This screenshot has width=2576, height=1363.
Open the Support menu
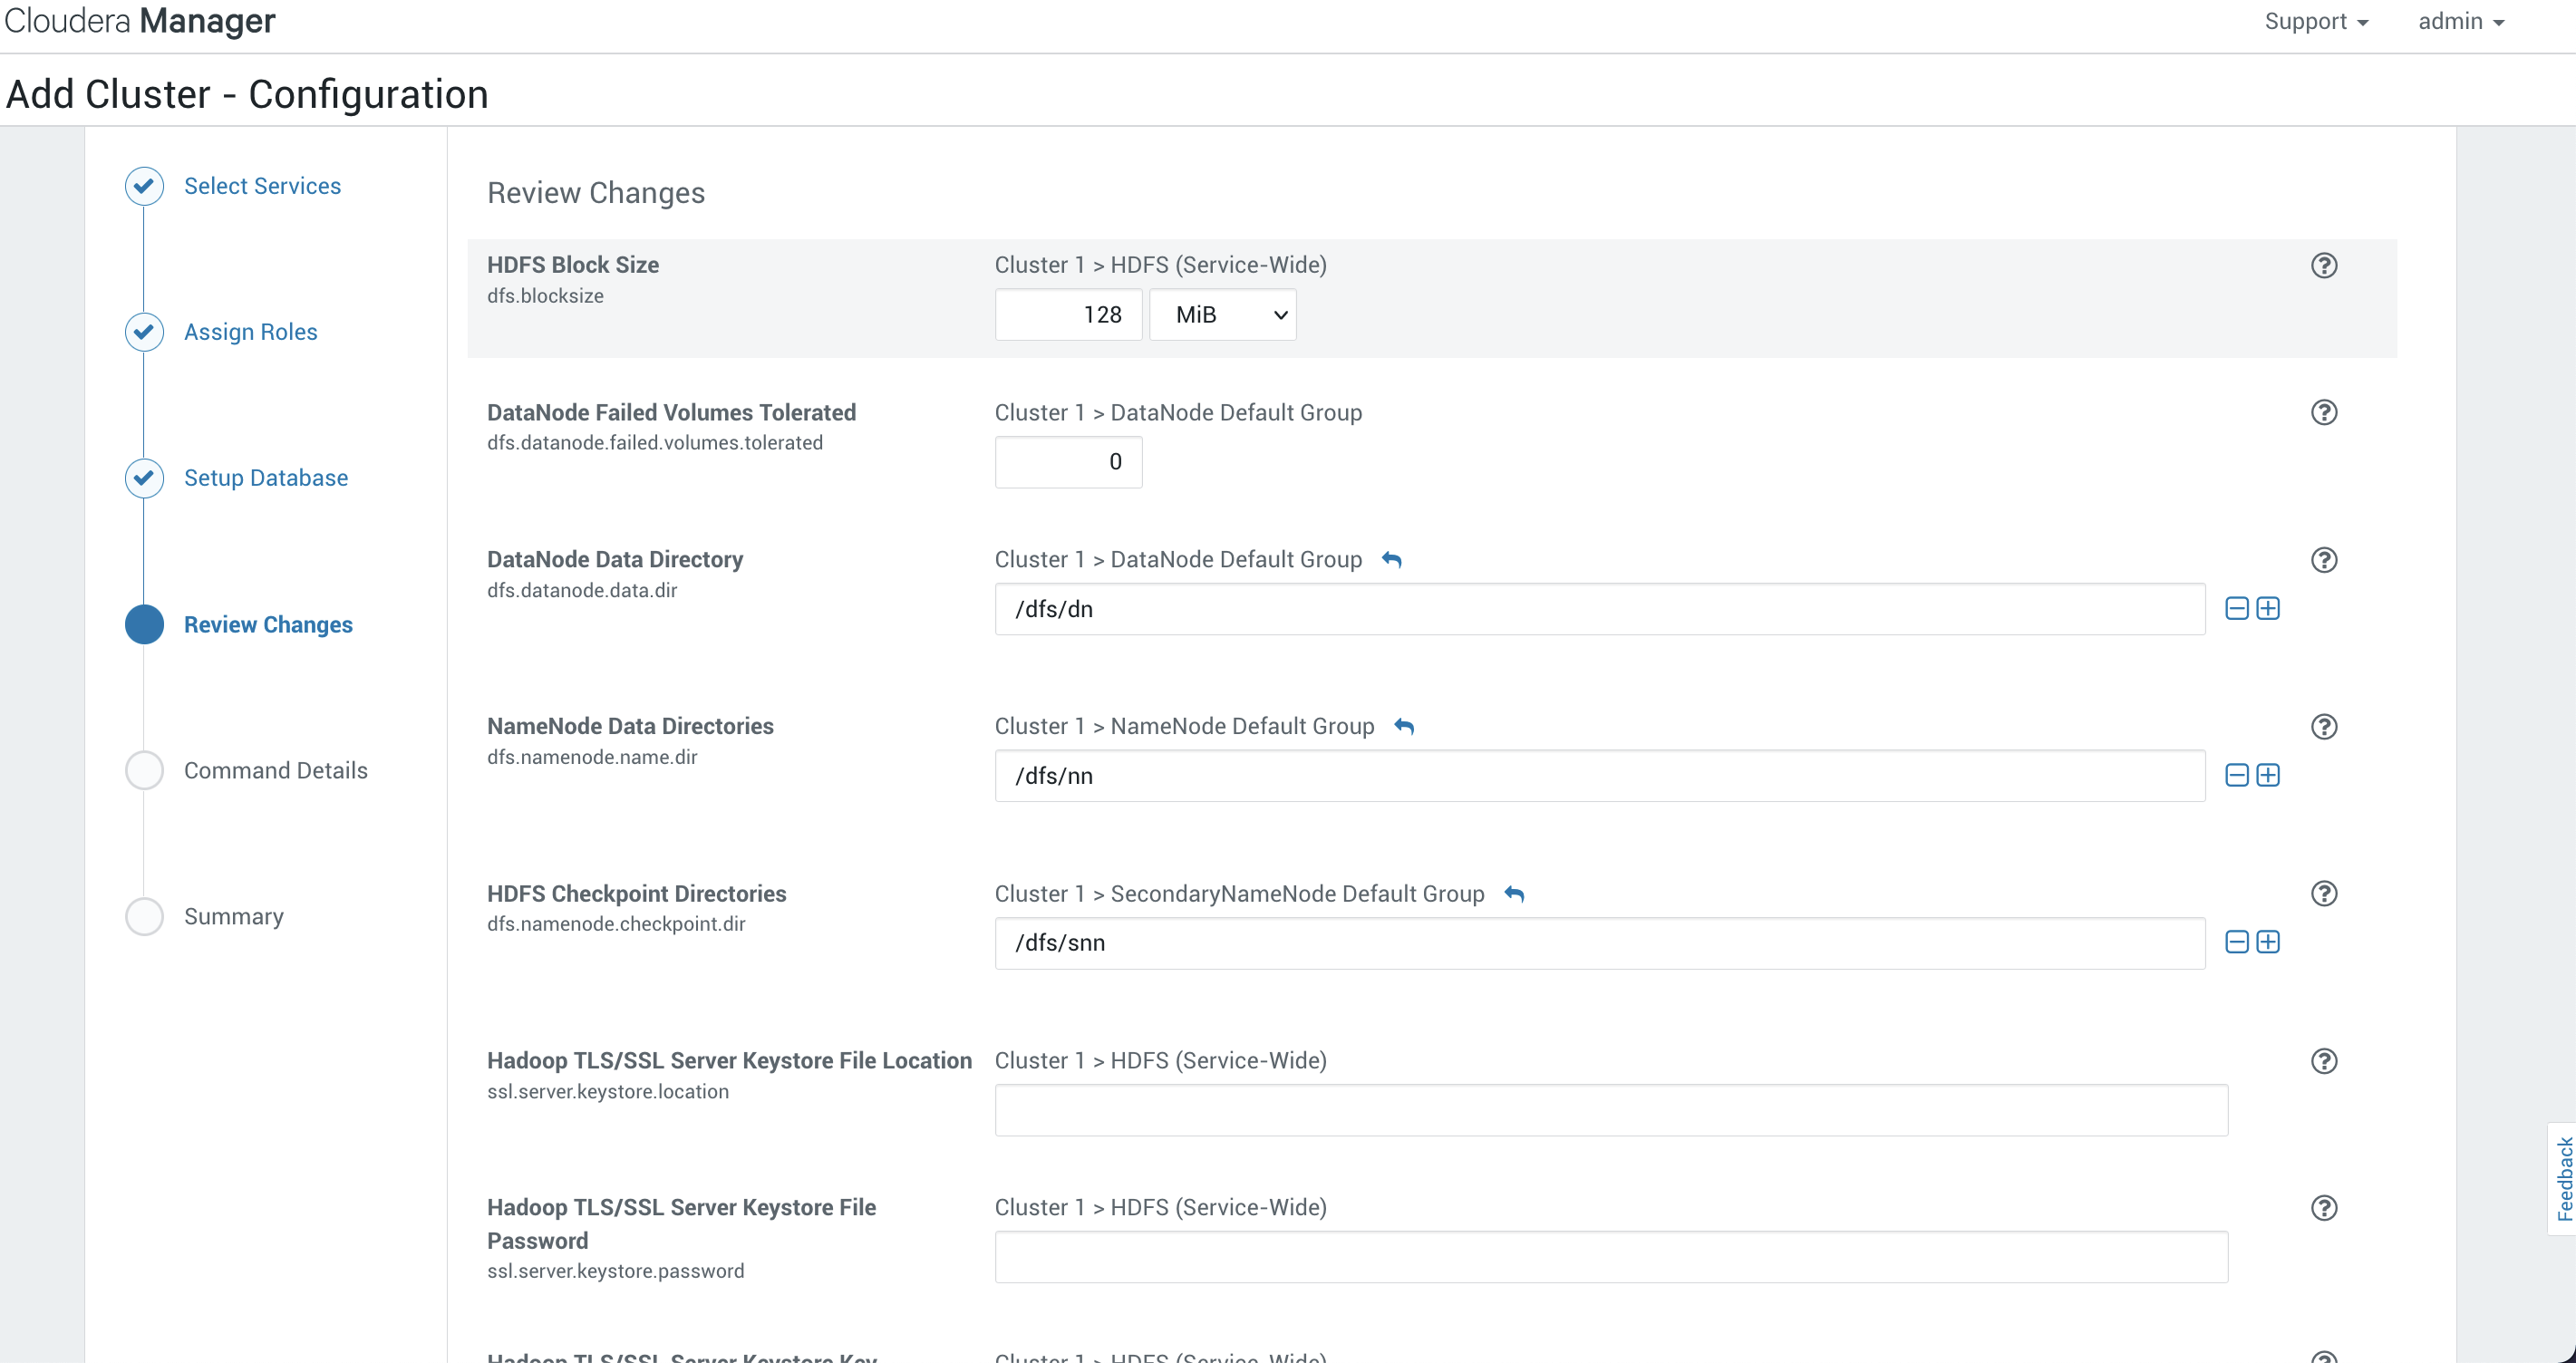tap(2316, 21)
